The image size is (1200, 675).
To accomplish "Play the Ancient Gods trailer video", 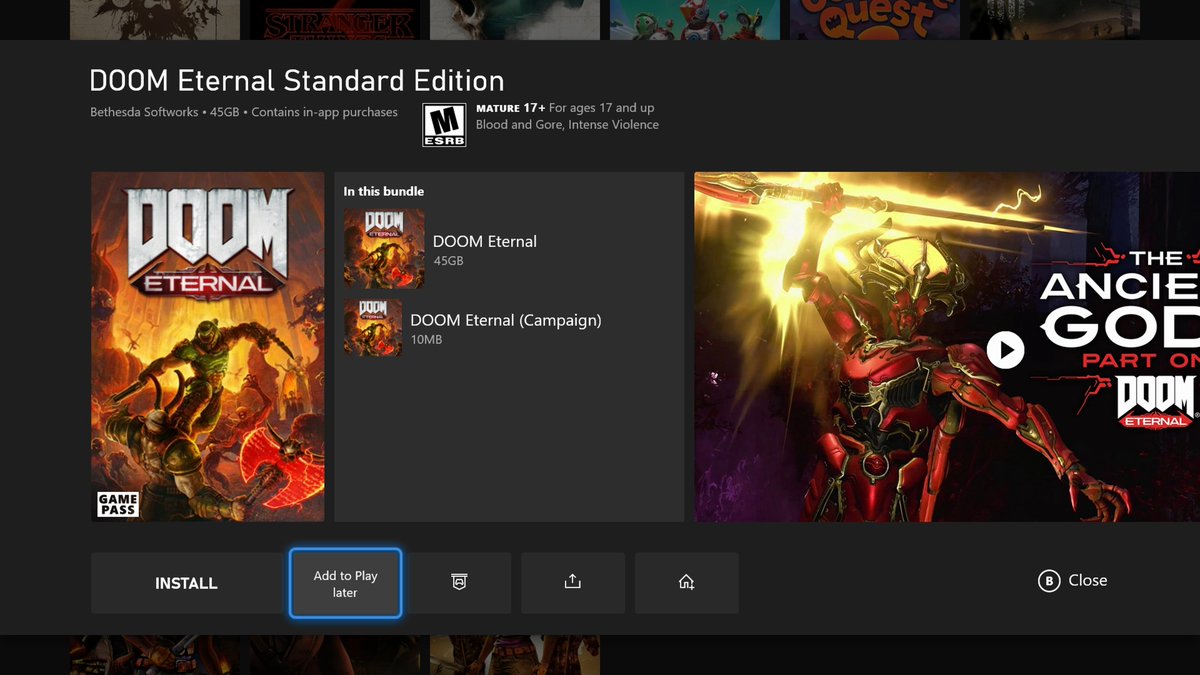I will pyautogui.click(x=1005, y=350).
